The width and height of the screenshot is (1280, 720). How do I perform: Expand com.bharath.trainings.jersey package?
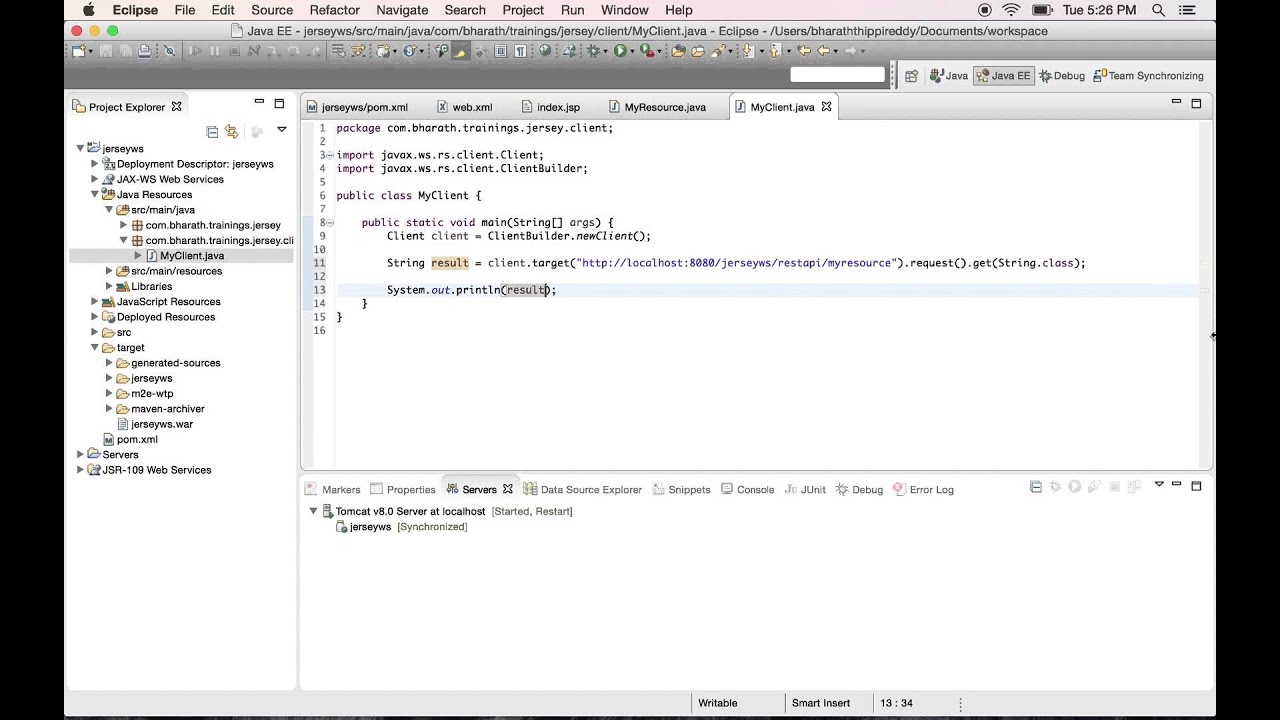tap(124, 225)
